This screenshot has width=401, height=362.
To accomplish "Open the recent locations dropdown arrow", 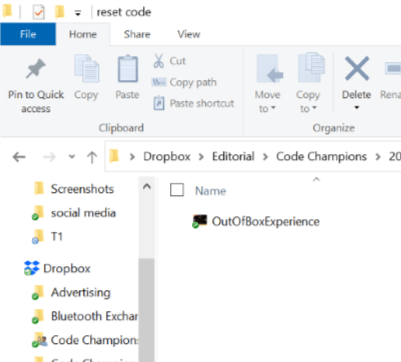I will coord(72,157).
